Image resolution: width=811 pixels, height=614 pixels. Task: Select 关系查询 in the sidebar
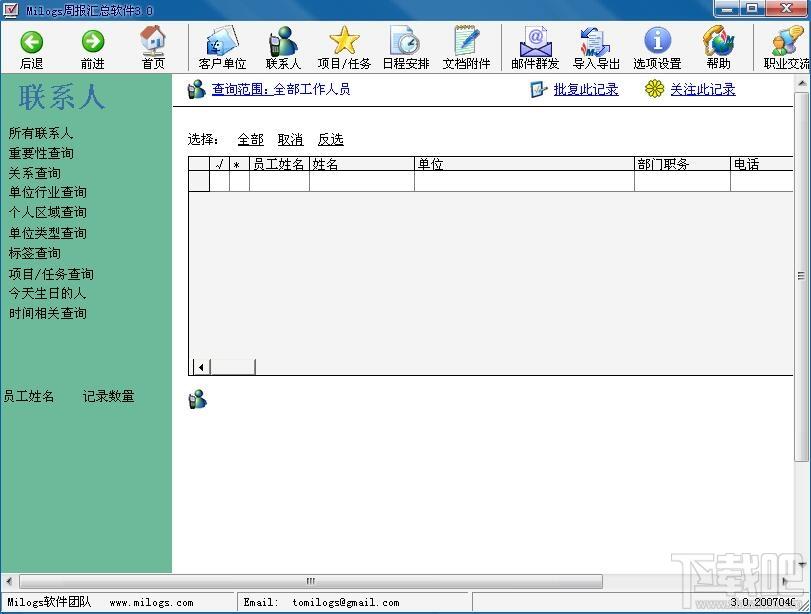click(x=35, y=173)
